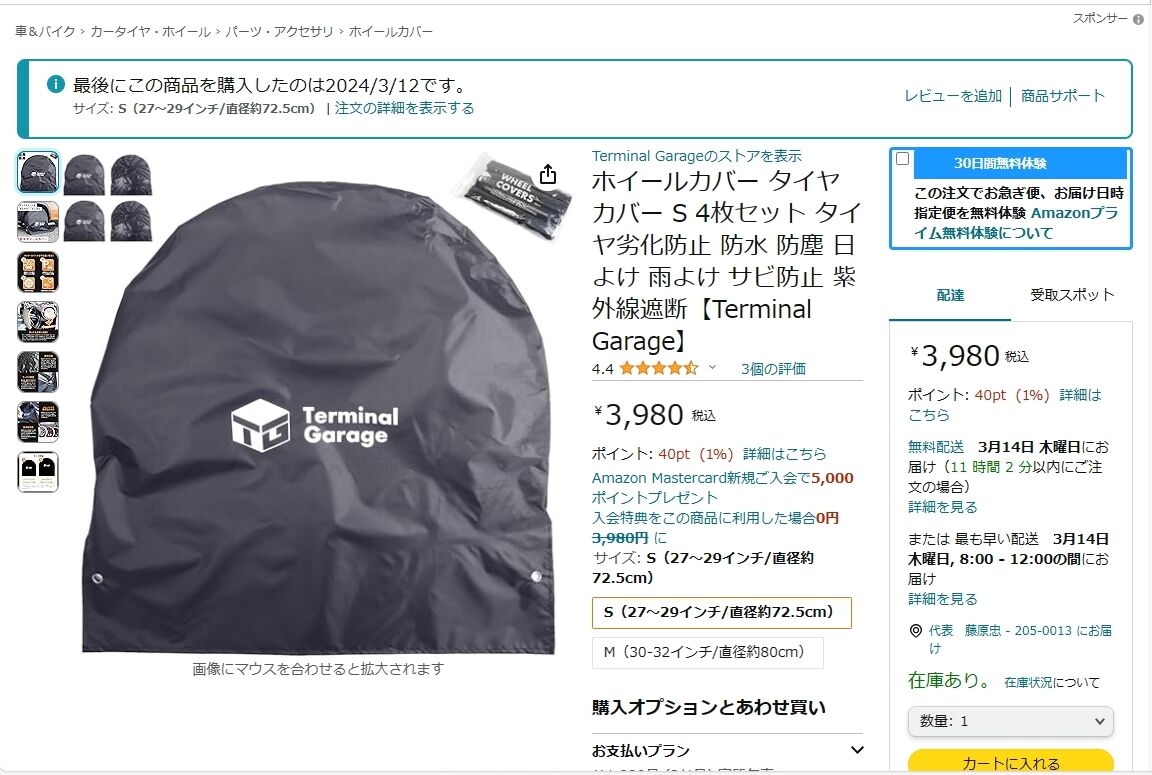Click the blue info icon in the purchase notice
Image resolution: width=1152 pixels, height=775 pixels.
(x=56, y=84)
